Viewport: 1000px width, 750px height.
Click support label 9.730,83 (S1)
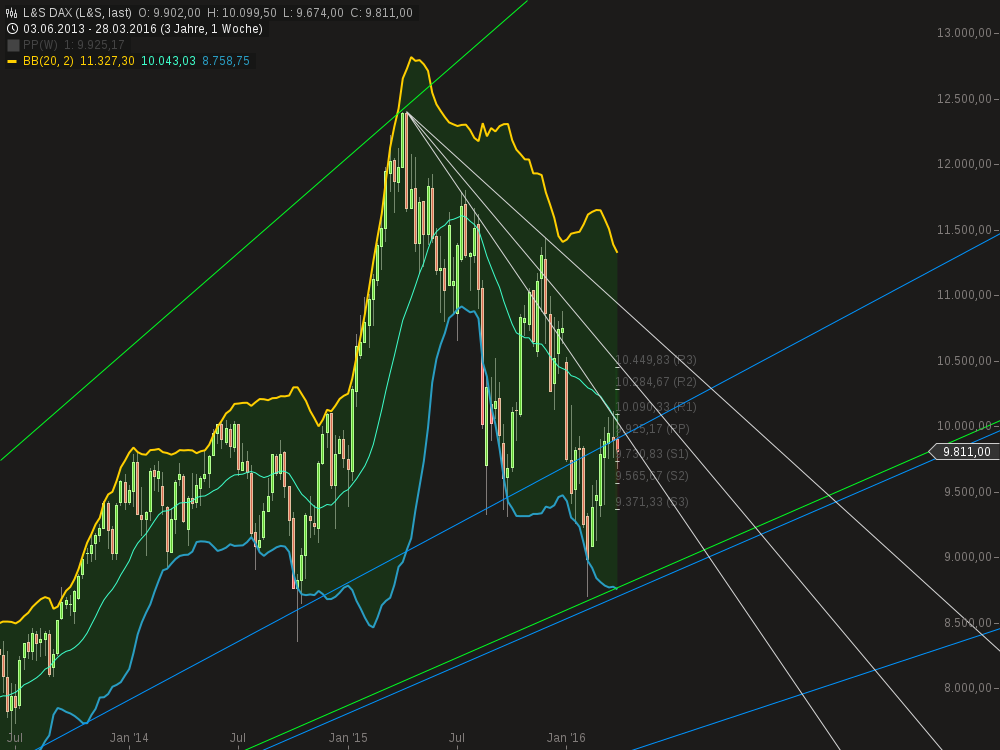coord(652,454)
